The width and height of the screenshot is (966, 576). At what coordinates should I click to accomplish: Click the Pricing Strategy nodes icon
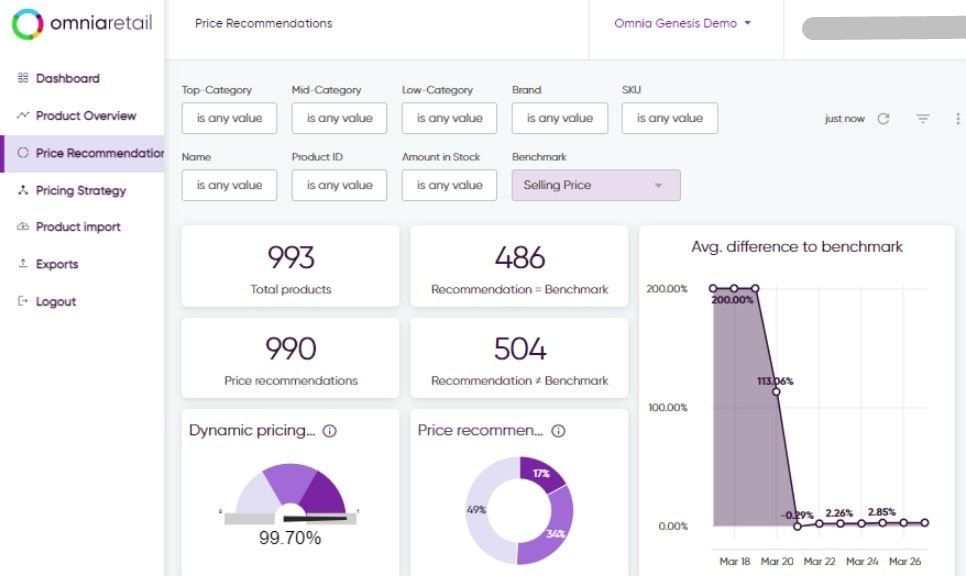tap(23, 190)
